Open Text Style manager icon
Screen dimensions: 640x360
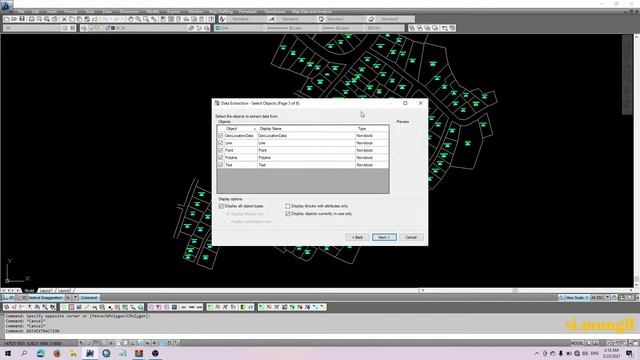click(x=222, y=19)
